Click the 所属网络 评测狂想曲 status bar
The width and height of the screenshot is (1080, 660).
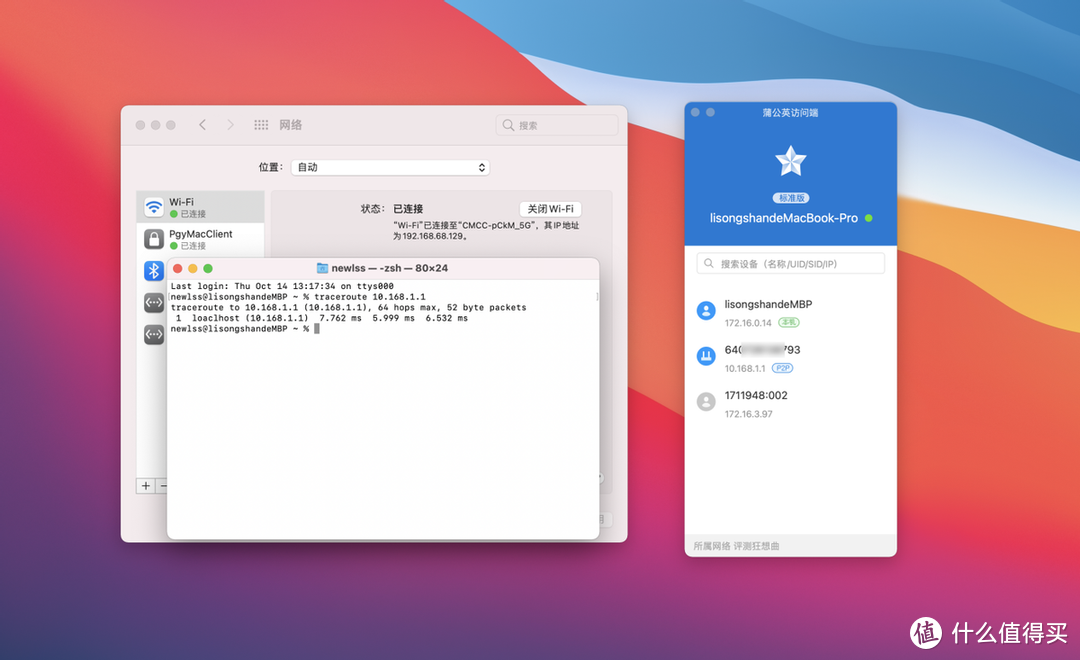(x=791, y=546)
